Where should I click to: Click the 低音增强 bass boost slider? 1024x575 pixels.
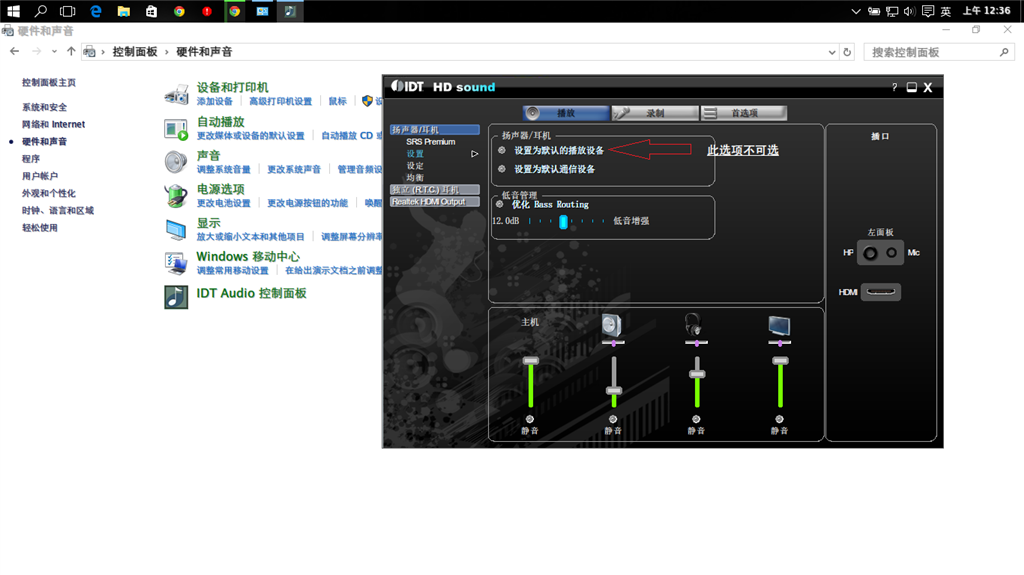(x=566, y=222)
